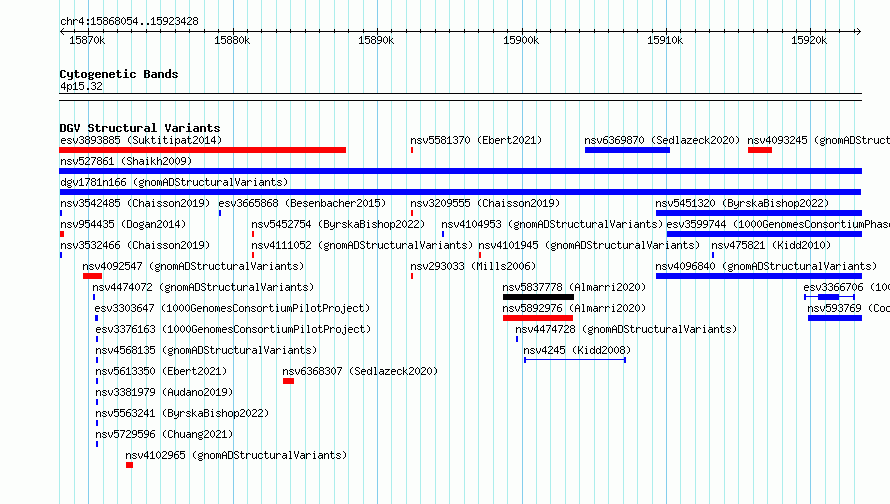Click the red nsv4102965 variant bar
Viewport: 890px width, 504px height.
pyautogui.click(x=129, y=465)
